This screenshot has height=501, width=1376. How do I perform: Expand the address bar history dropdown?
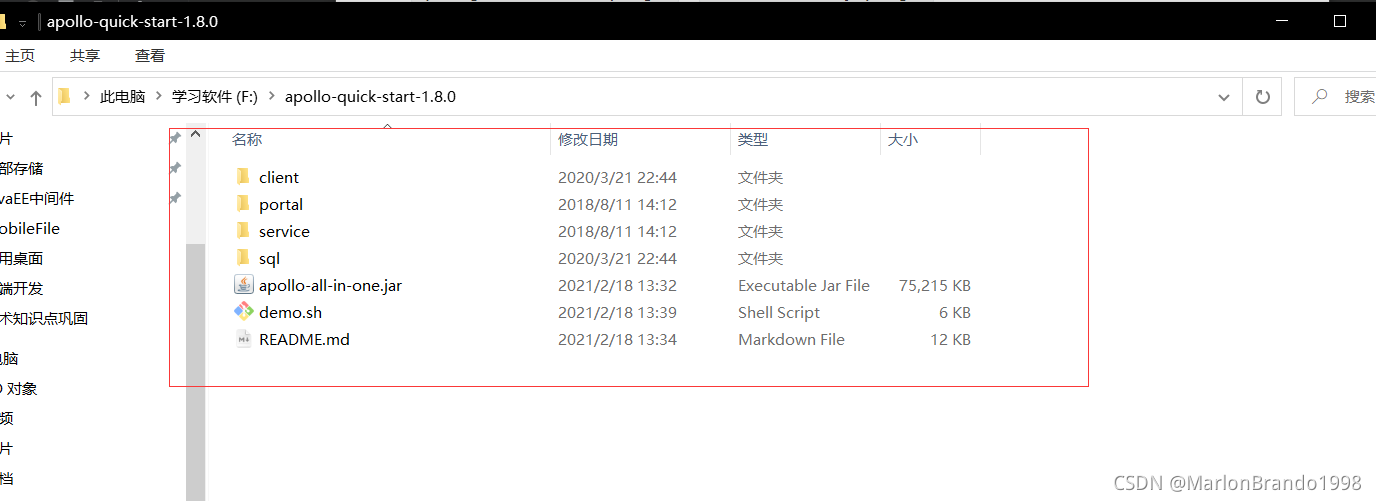[x=1224, y=97]
